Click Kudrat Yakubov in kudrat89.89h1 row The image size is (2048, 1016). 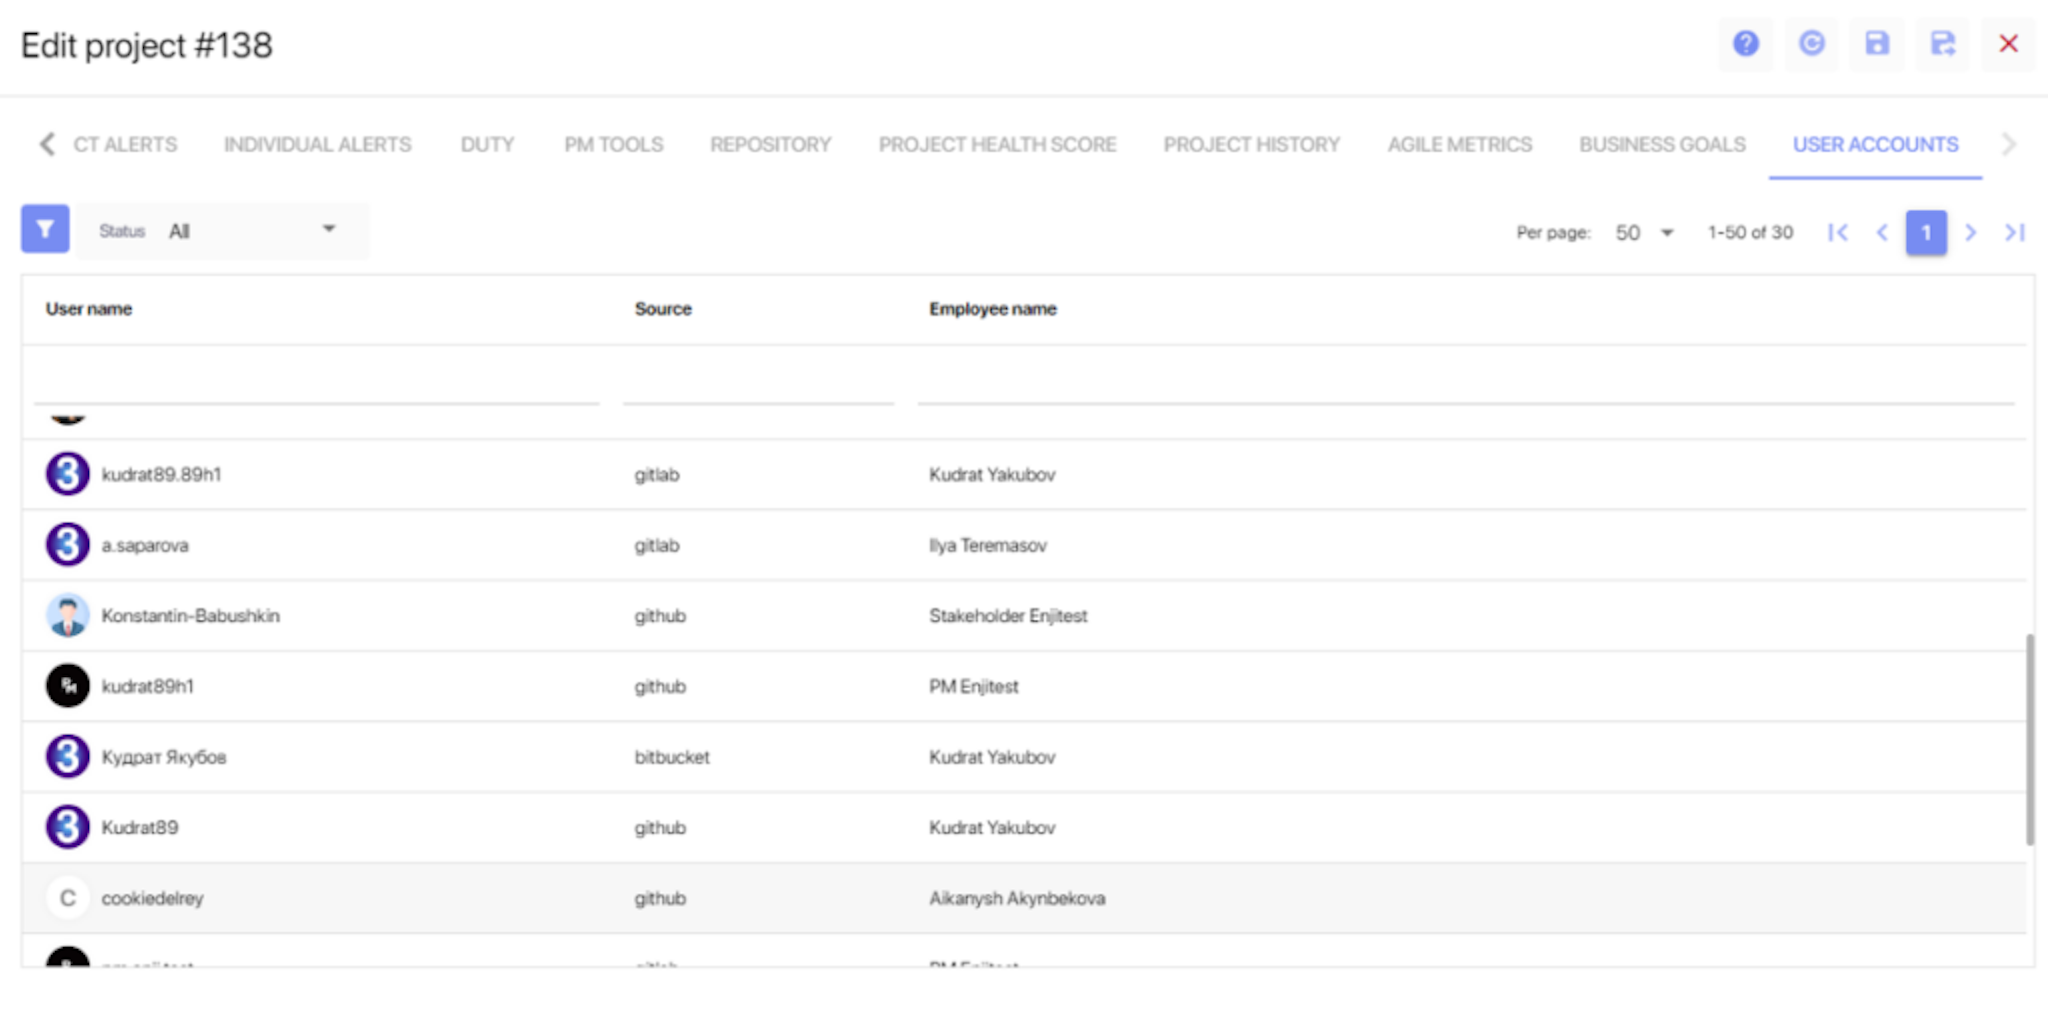(x=992, y=474)
